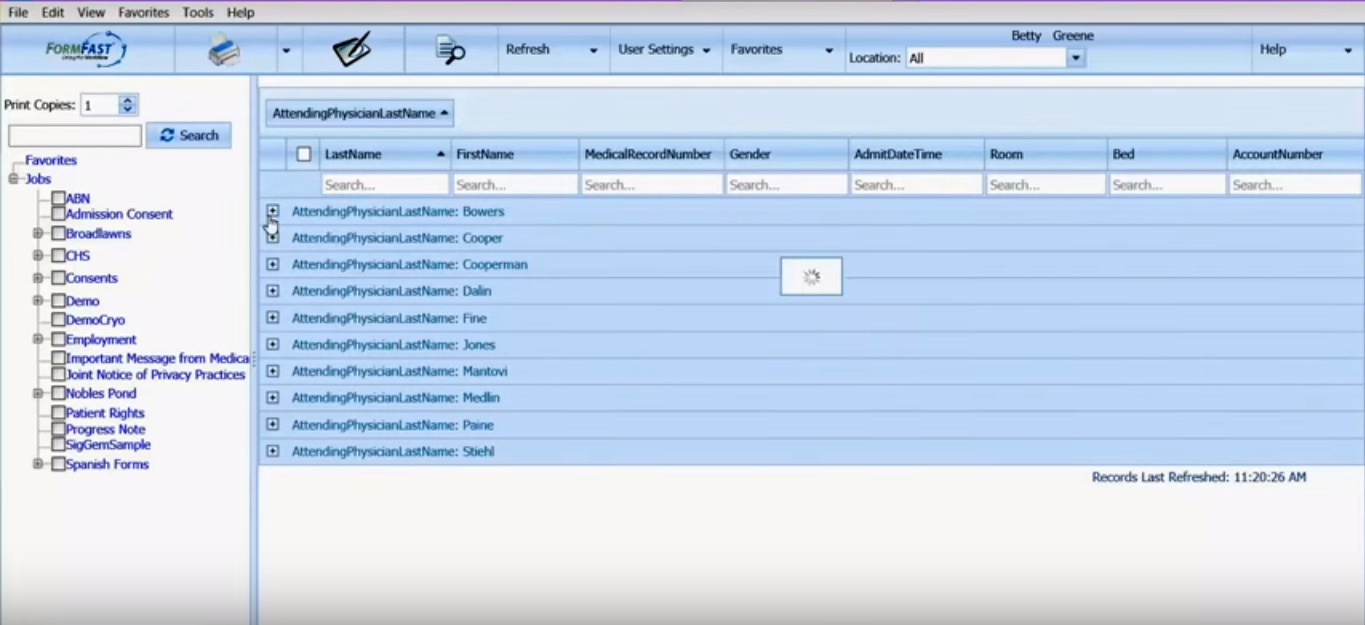
Task: Open the printer icon dropdown arrow
Action: [286, 50]
